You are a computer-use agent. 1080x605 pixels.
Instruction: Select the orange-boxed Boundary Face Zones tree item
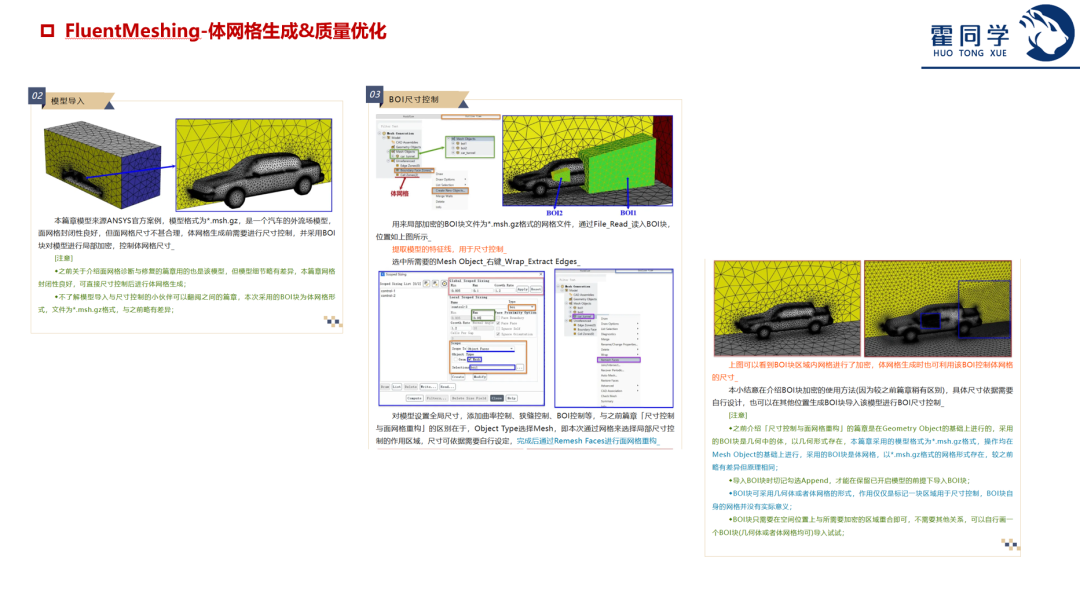414,170
